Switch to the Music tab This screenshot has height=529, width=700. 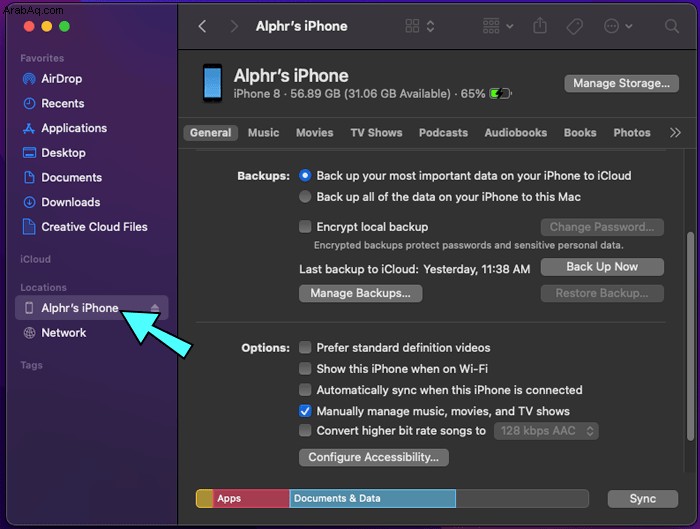[263, 132]
